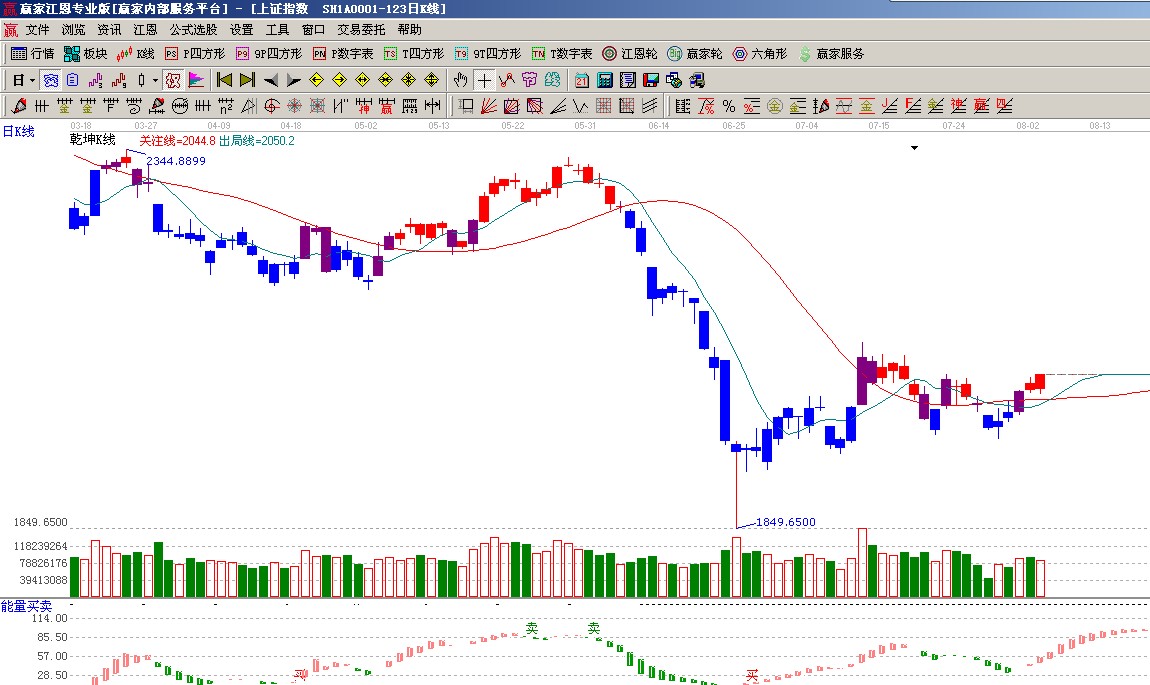Click the 1849.6500 low price label
This screenshot has width=1150, height=685.
pyautogui.click(x=785, y=522)
